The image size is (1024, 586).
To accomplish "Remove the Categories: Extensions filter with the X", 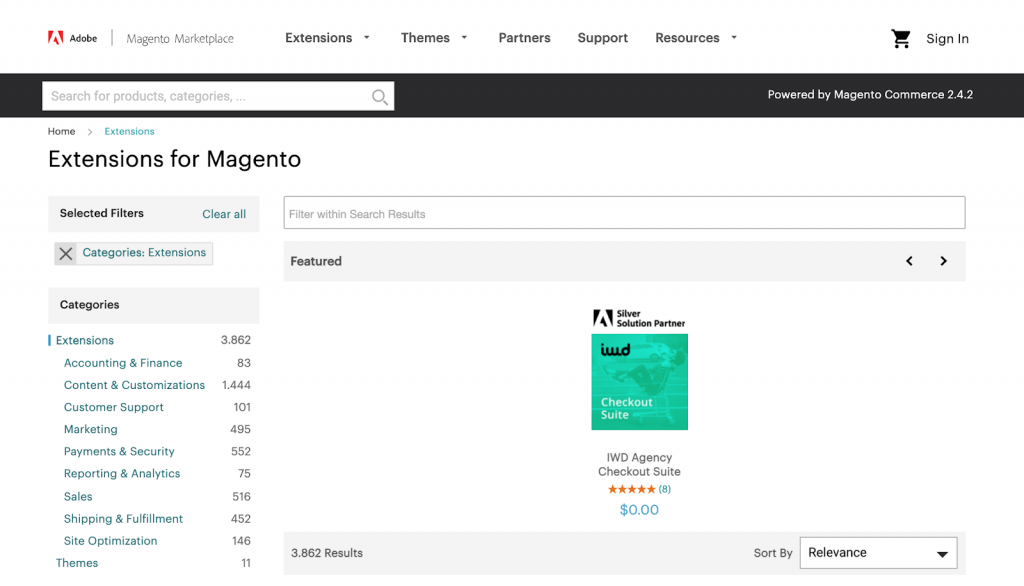I will 65,253.
